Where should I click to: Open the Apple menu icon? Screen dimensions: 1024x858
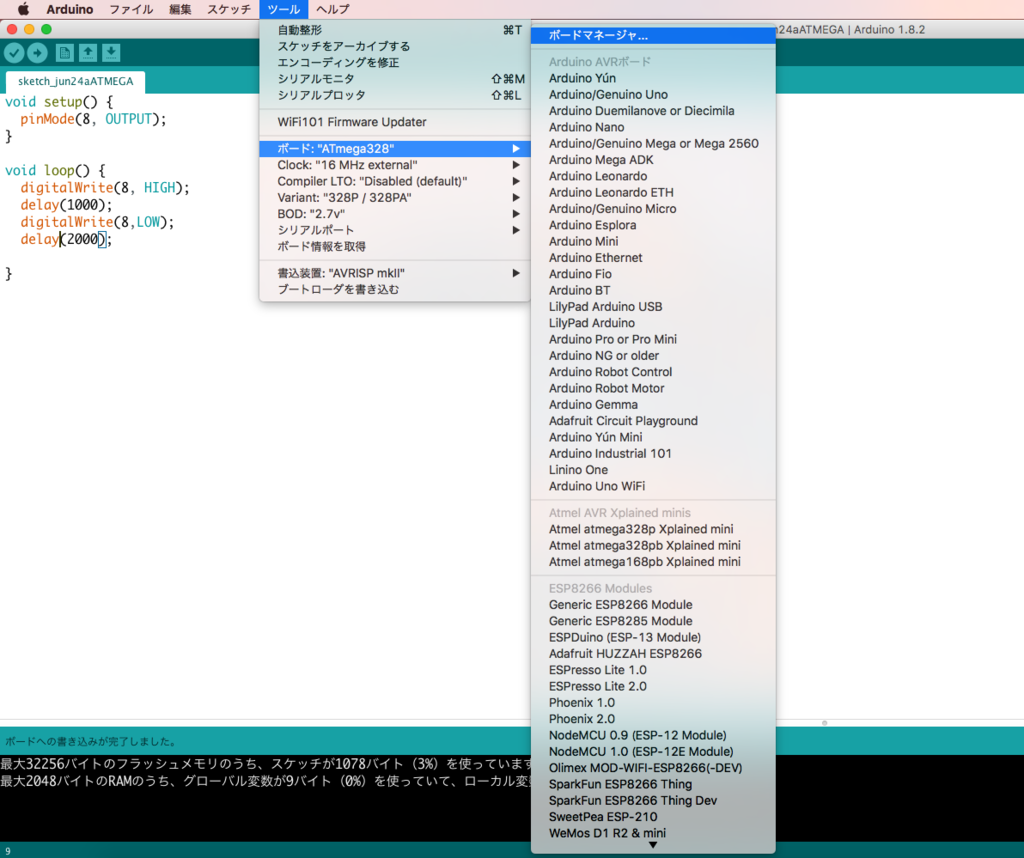click(23, 9)
